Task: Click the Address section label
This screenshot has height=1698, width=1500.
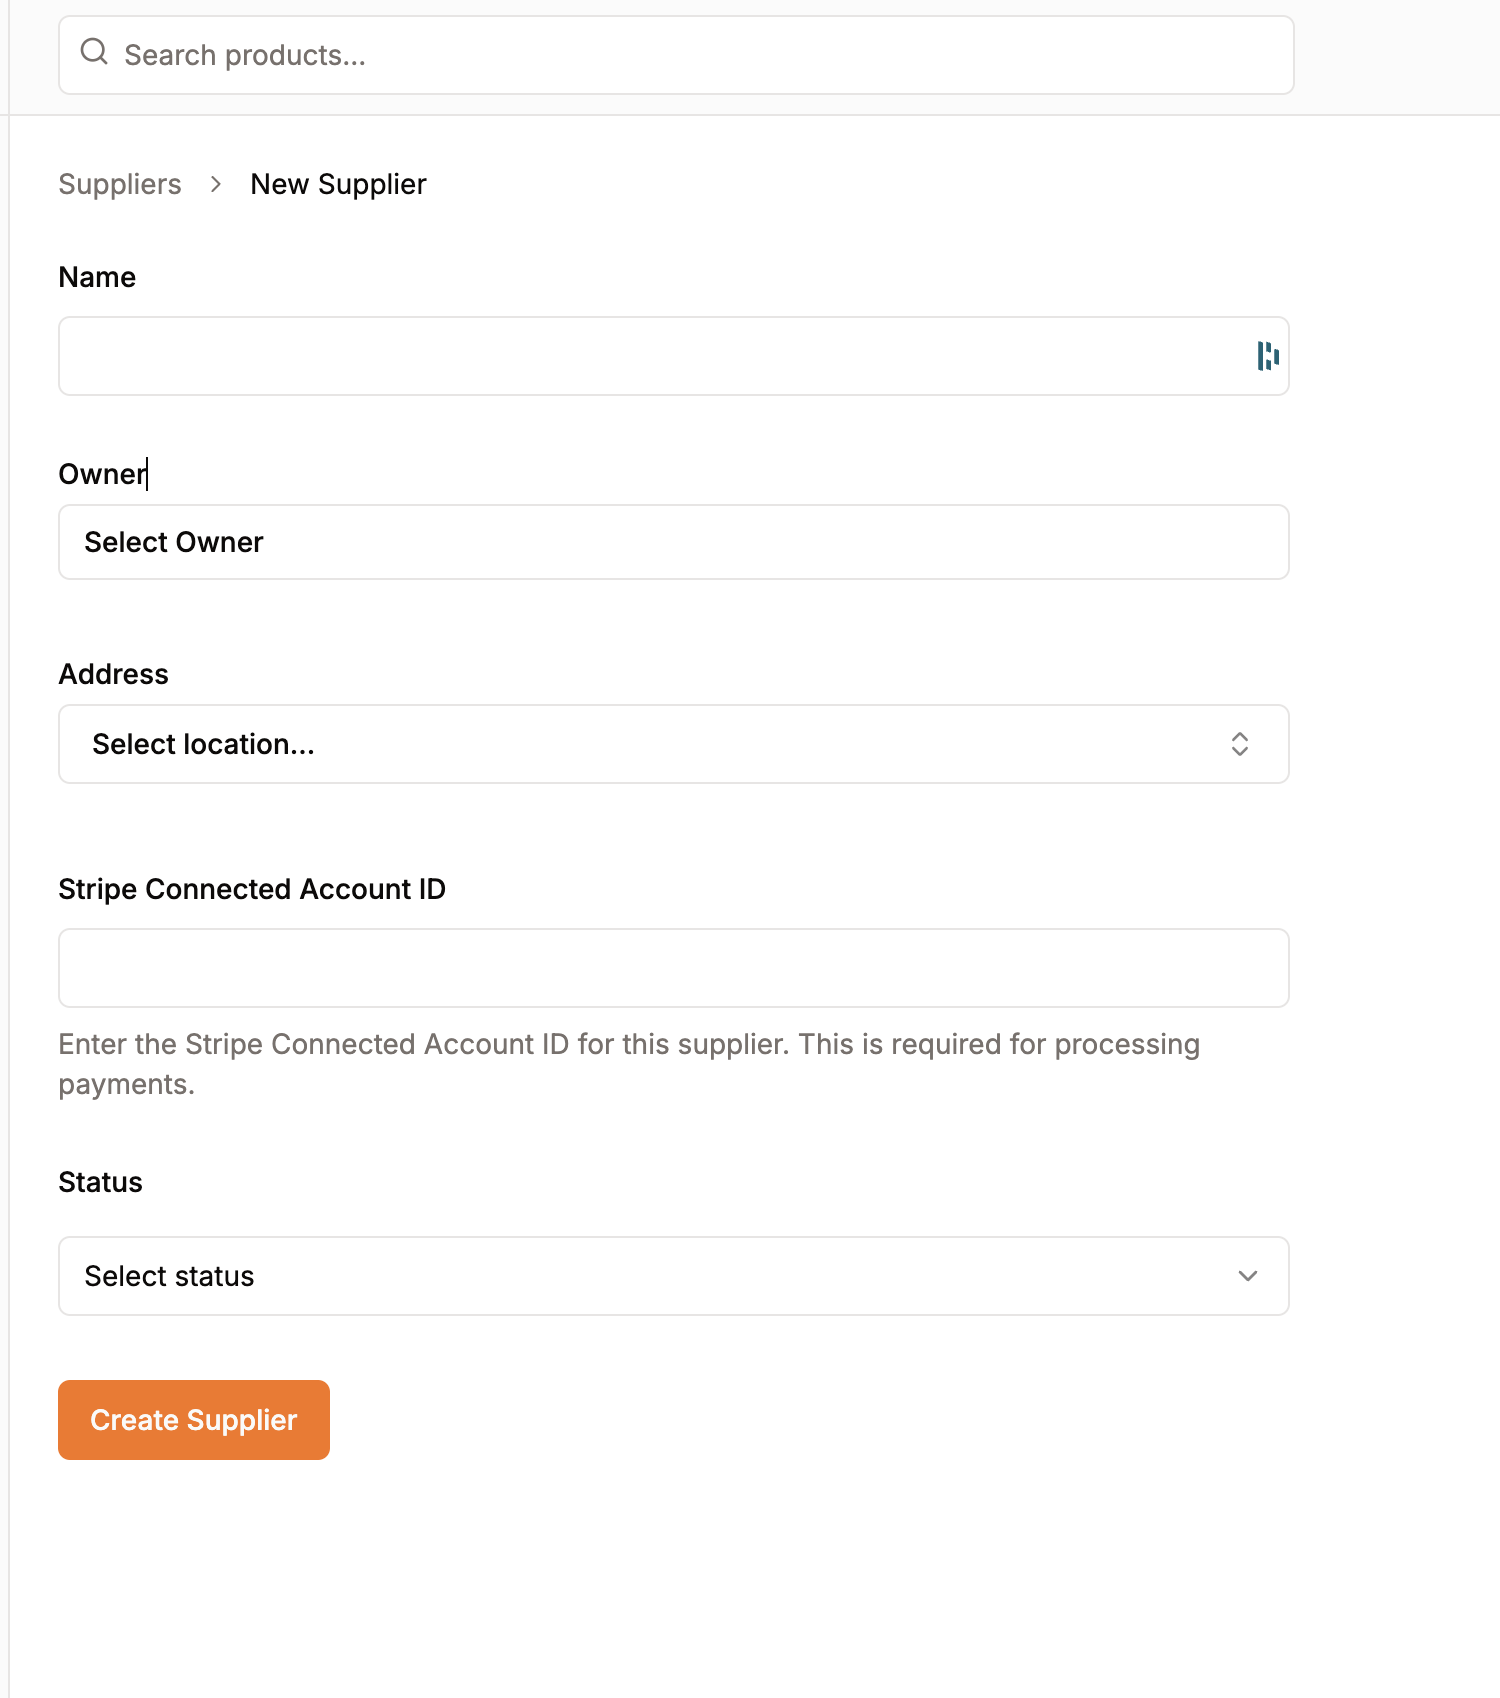Action: [x=114, y=674]
